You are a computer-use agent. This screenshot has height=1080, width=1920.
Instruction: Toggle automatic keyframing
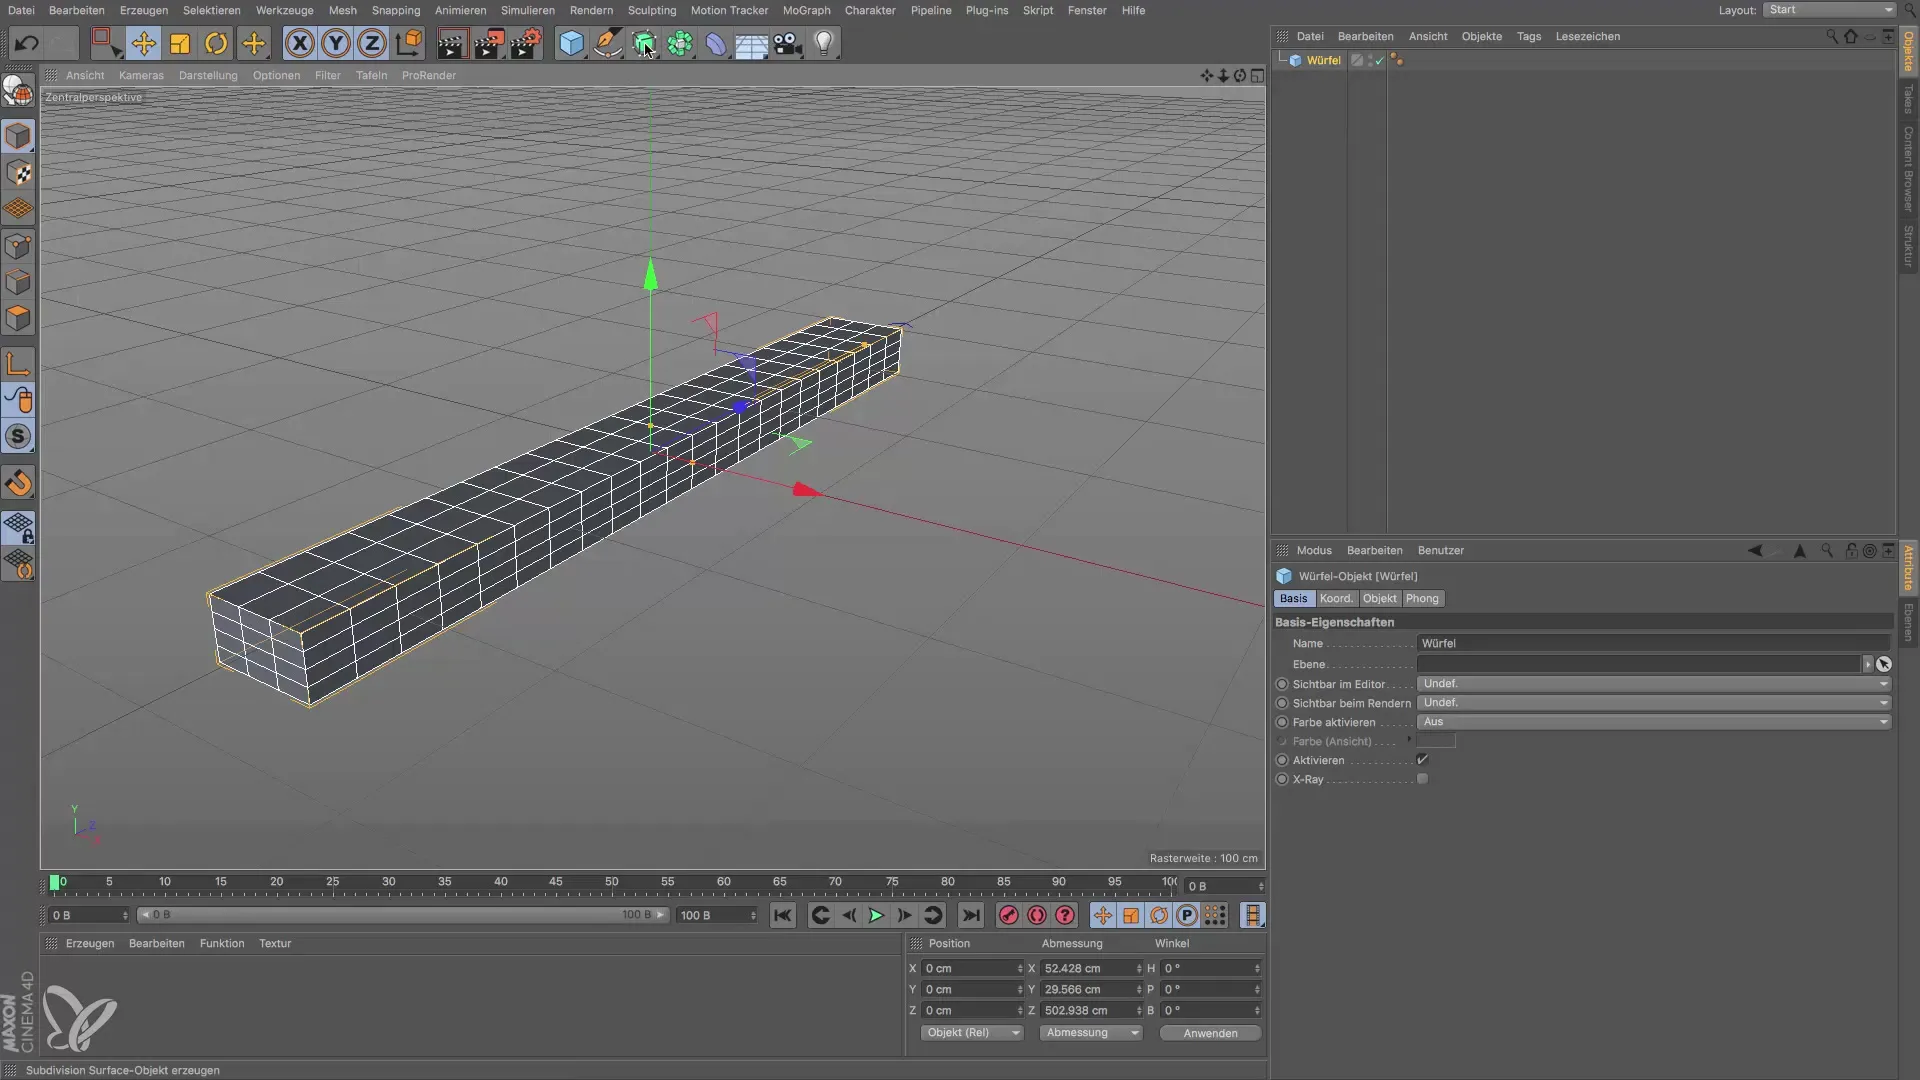pyautogui.click(x=1037, y=916)
